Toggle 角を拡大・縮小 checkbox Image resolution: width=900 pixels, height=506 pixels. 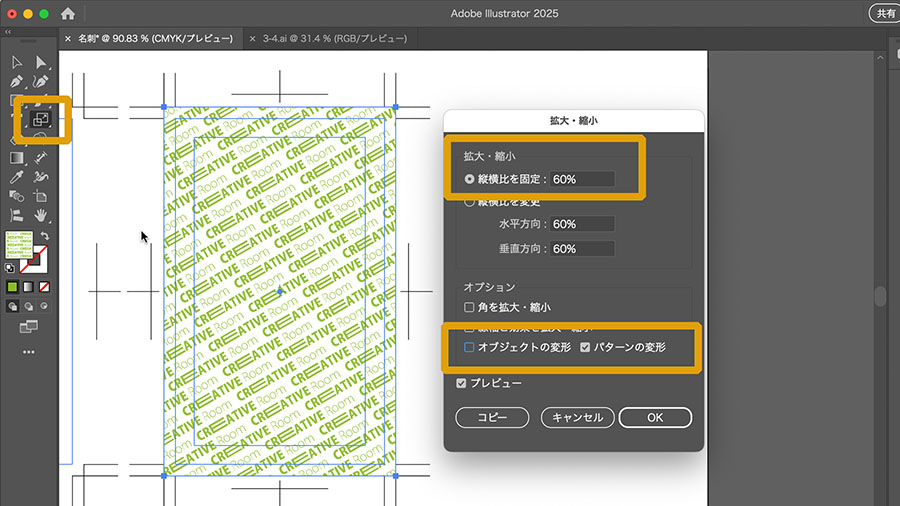click(469, 308)
